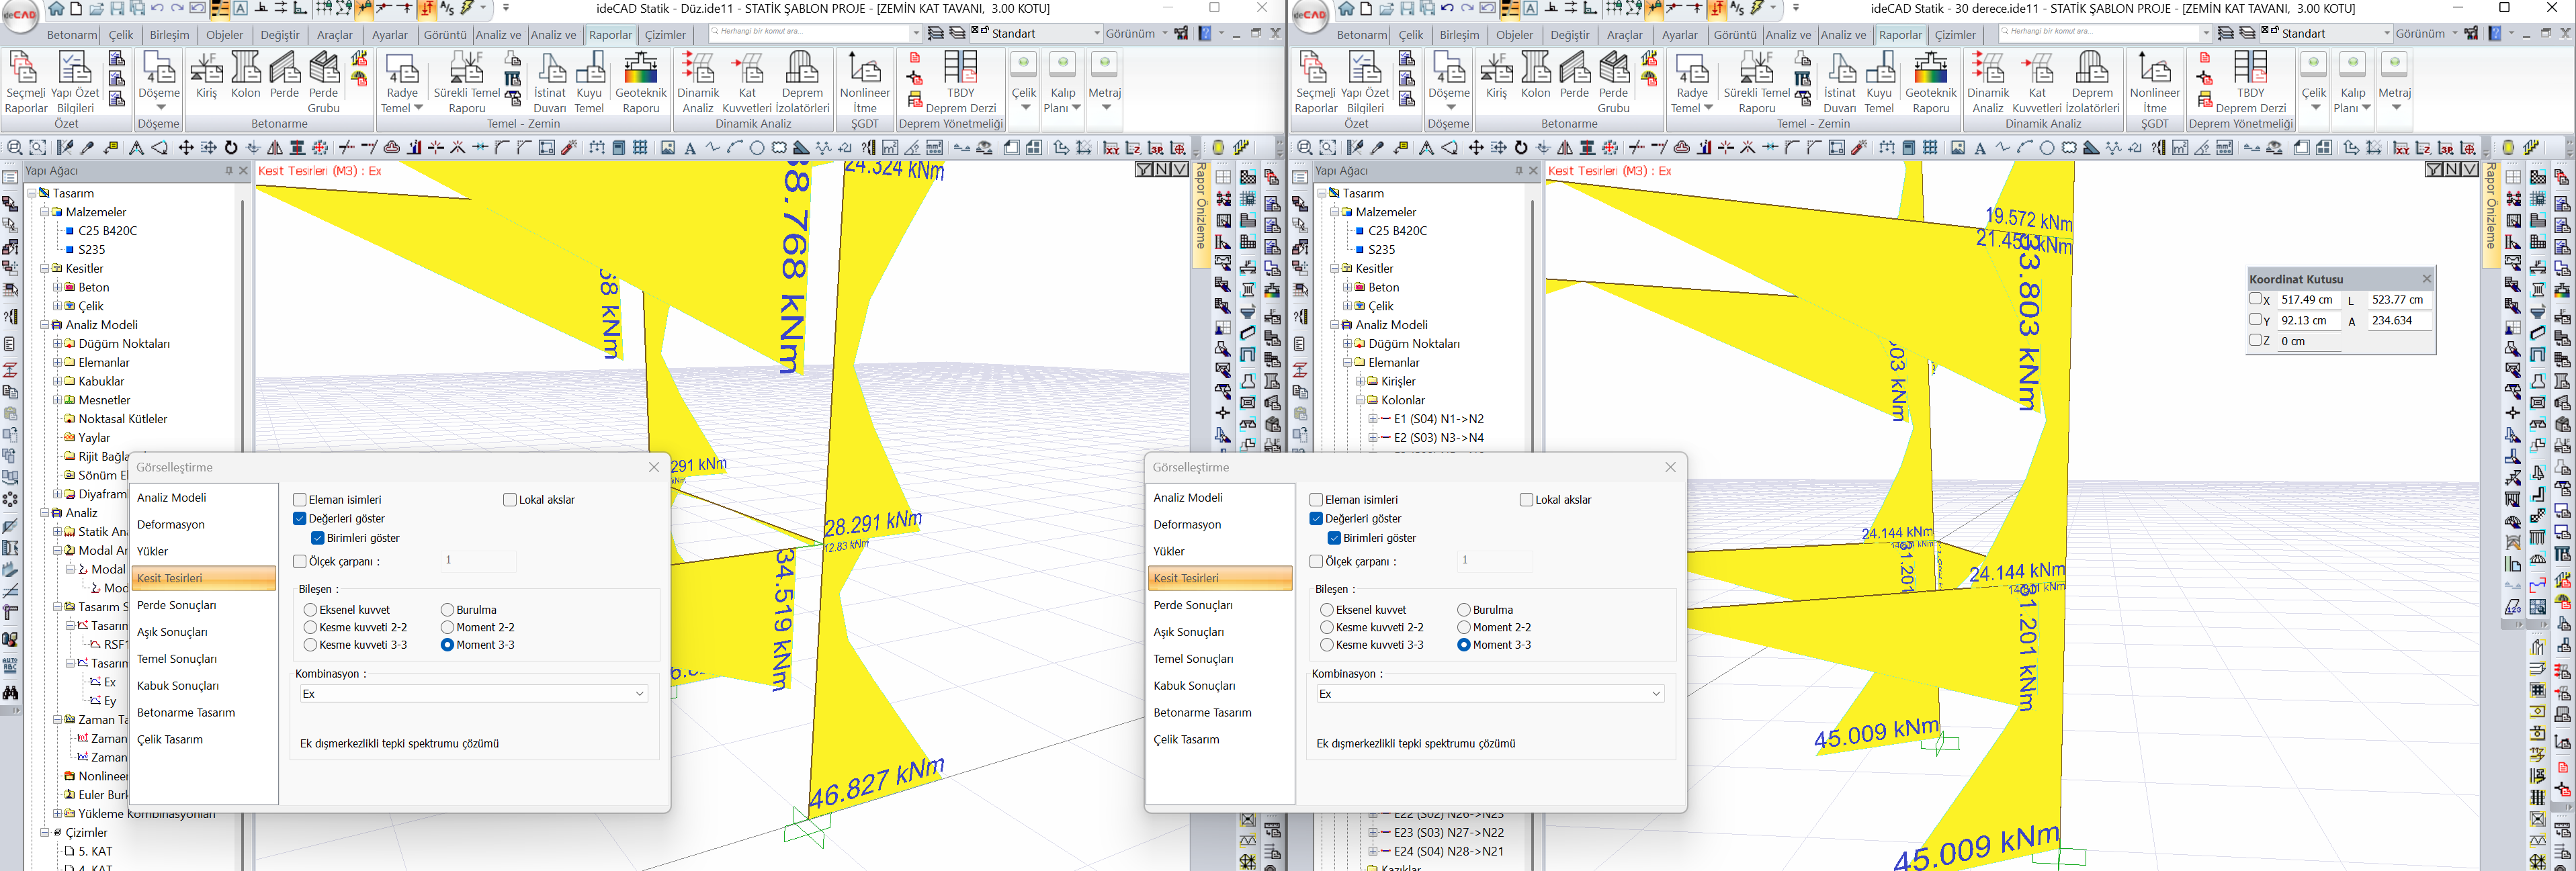Select Moment 2-2 in Düz window dialog
The height and width of the screenshot is (871, 2576).
tap(447, 627)
